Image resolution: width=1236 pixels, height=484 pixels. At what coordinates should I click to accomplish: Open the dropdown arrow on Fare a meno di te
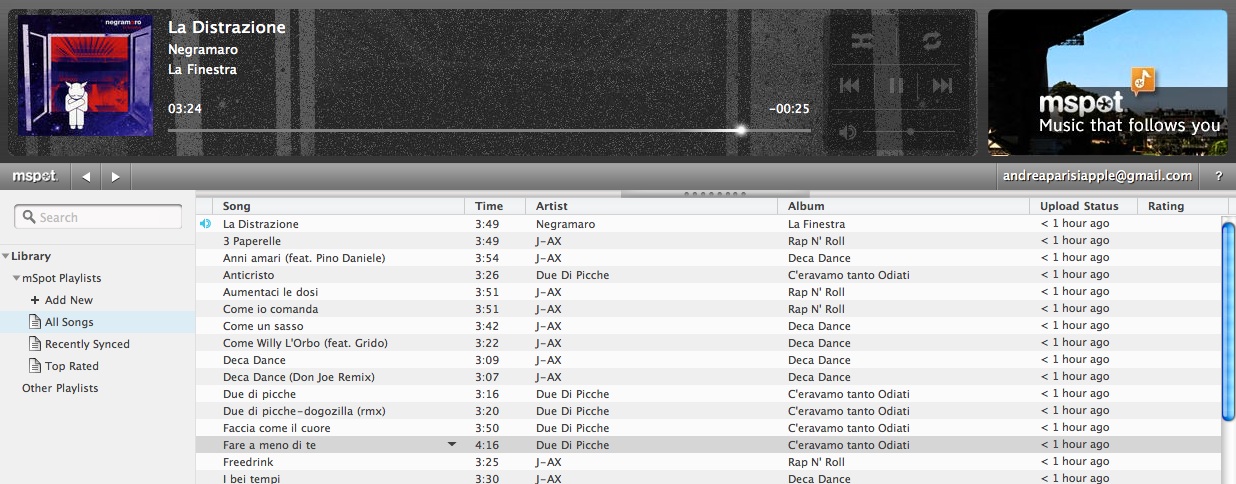pos(452,444)
